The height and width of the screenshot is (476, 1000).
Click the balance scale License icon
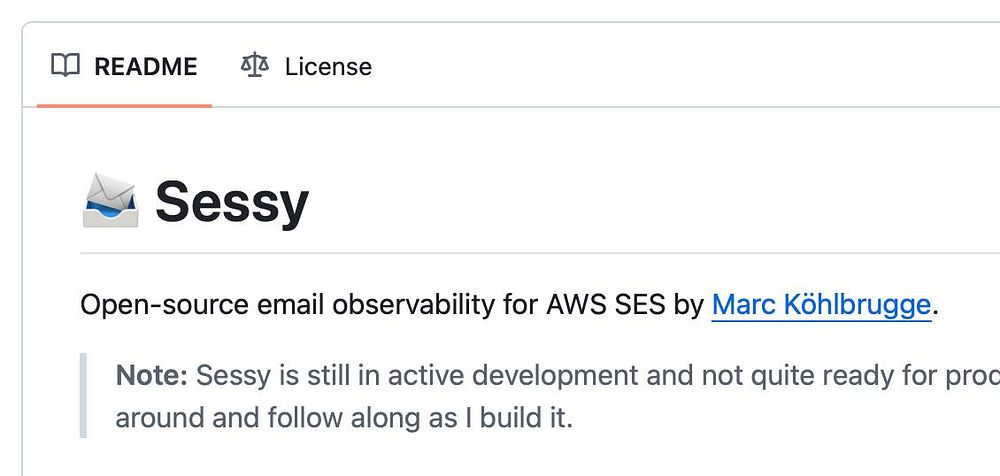pyautogui.click(x=255, y=66)
